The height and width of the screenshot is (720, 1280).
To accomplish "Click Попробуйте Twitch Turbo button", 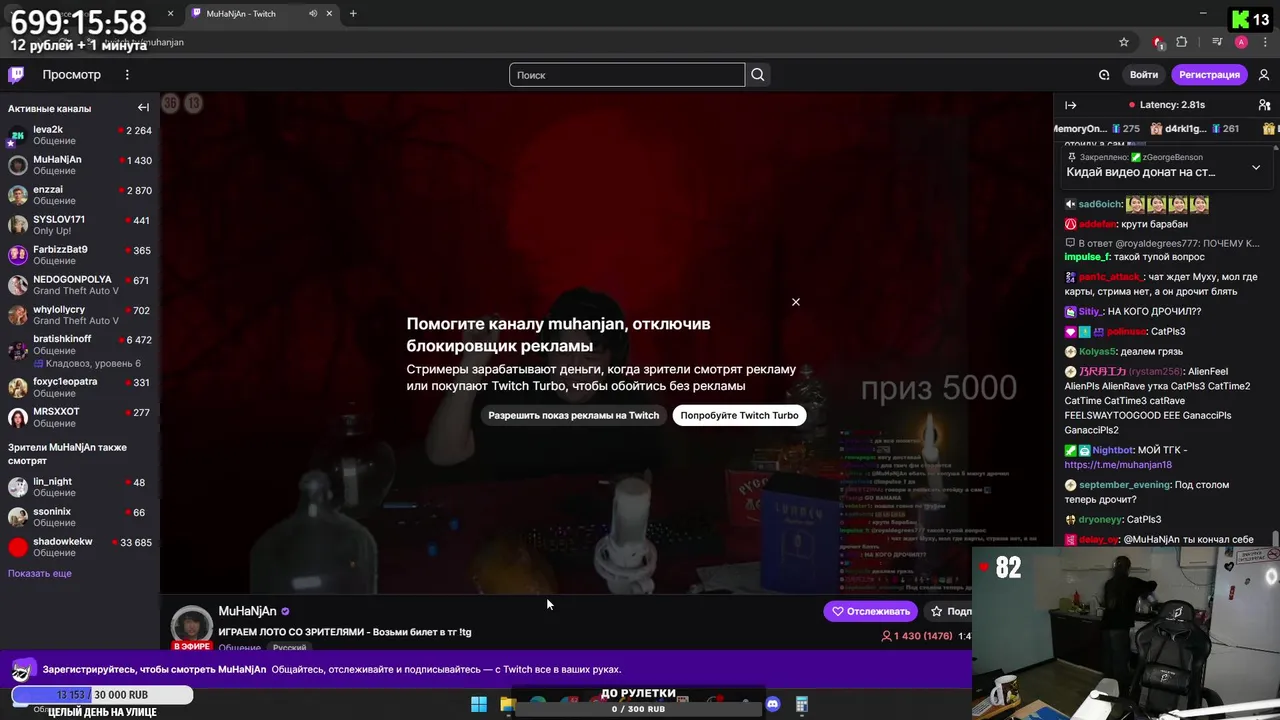I will (x=739, y=415).
